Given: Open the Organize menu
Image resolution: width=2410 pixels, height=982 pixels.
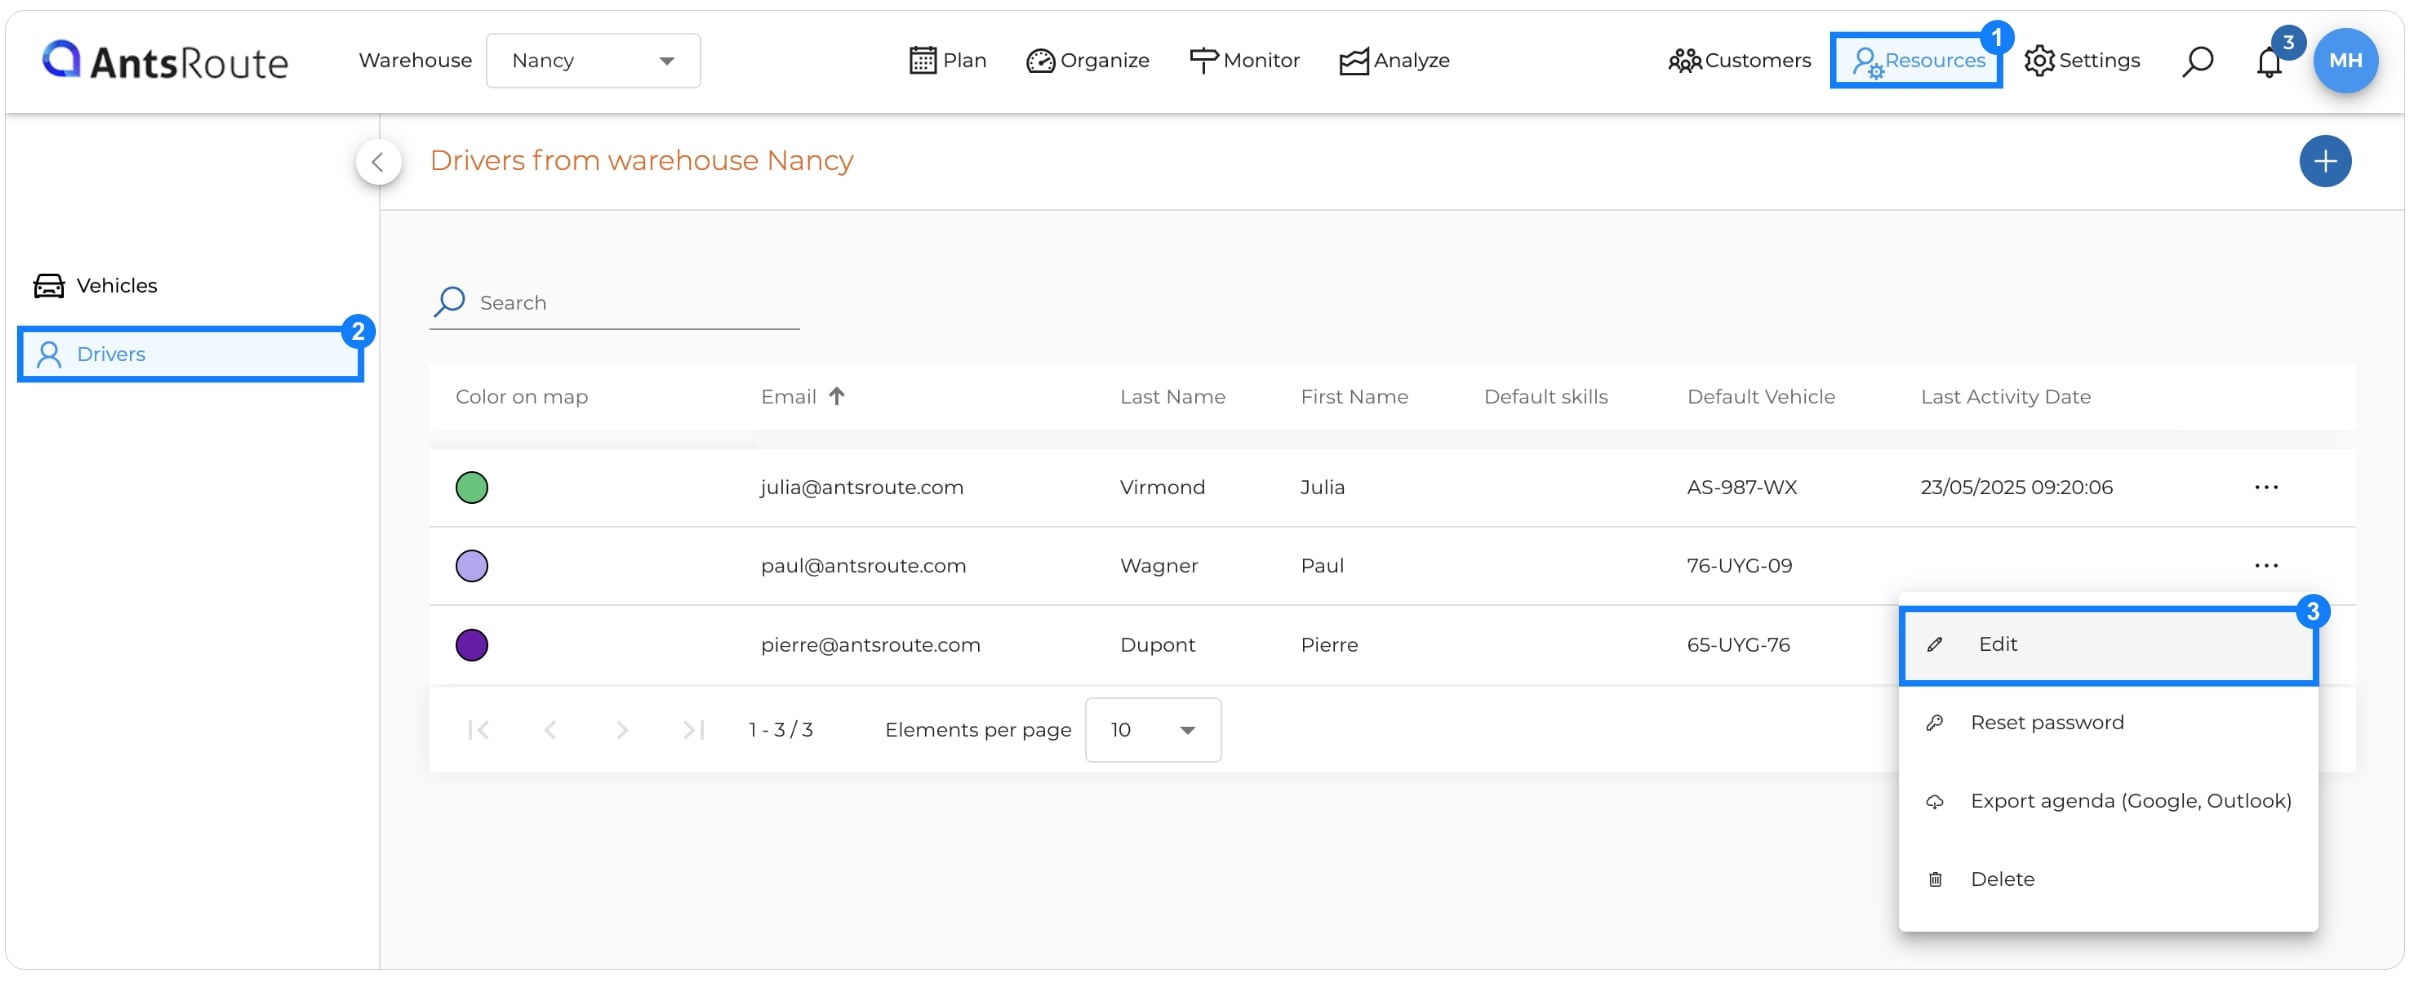Looking at the screenshot, I should 1088,61.
